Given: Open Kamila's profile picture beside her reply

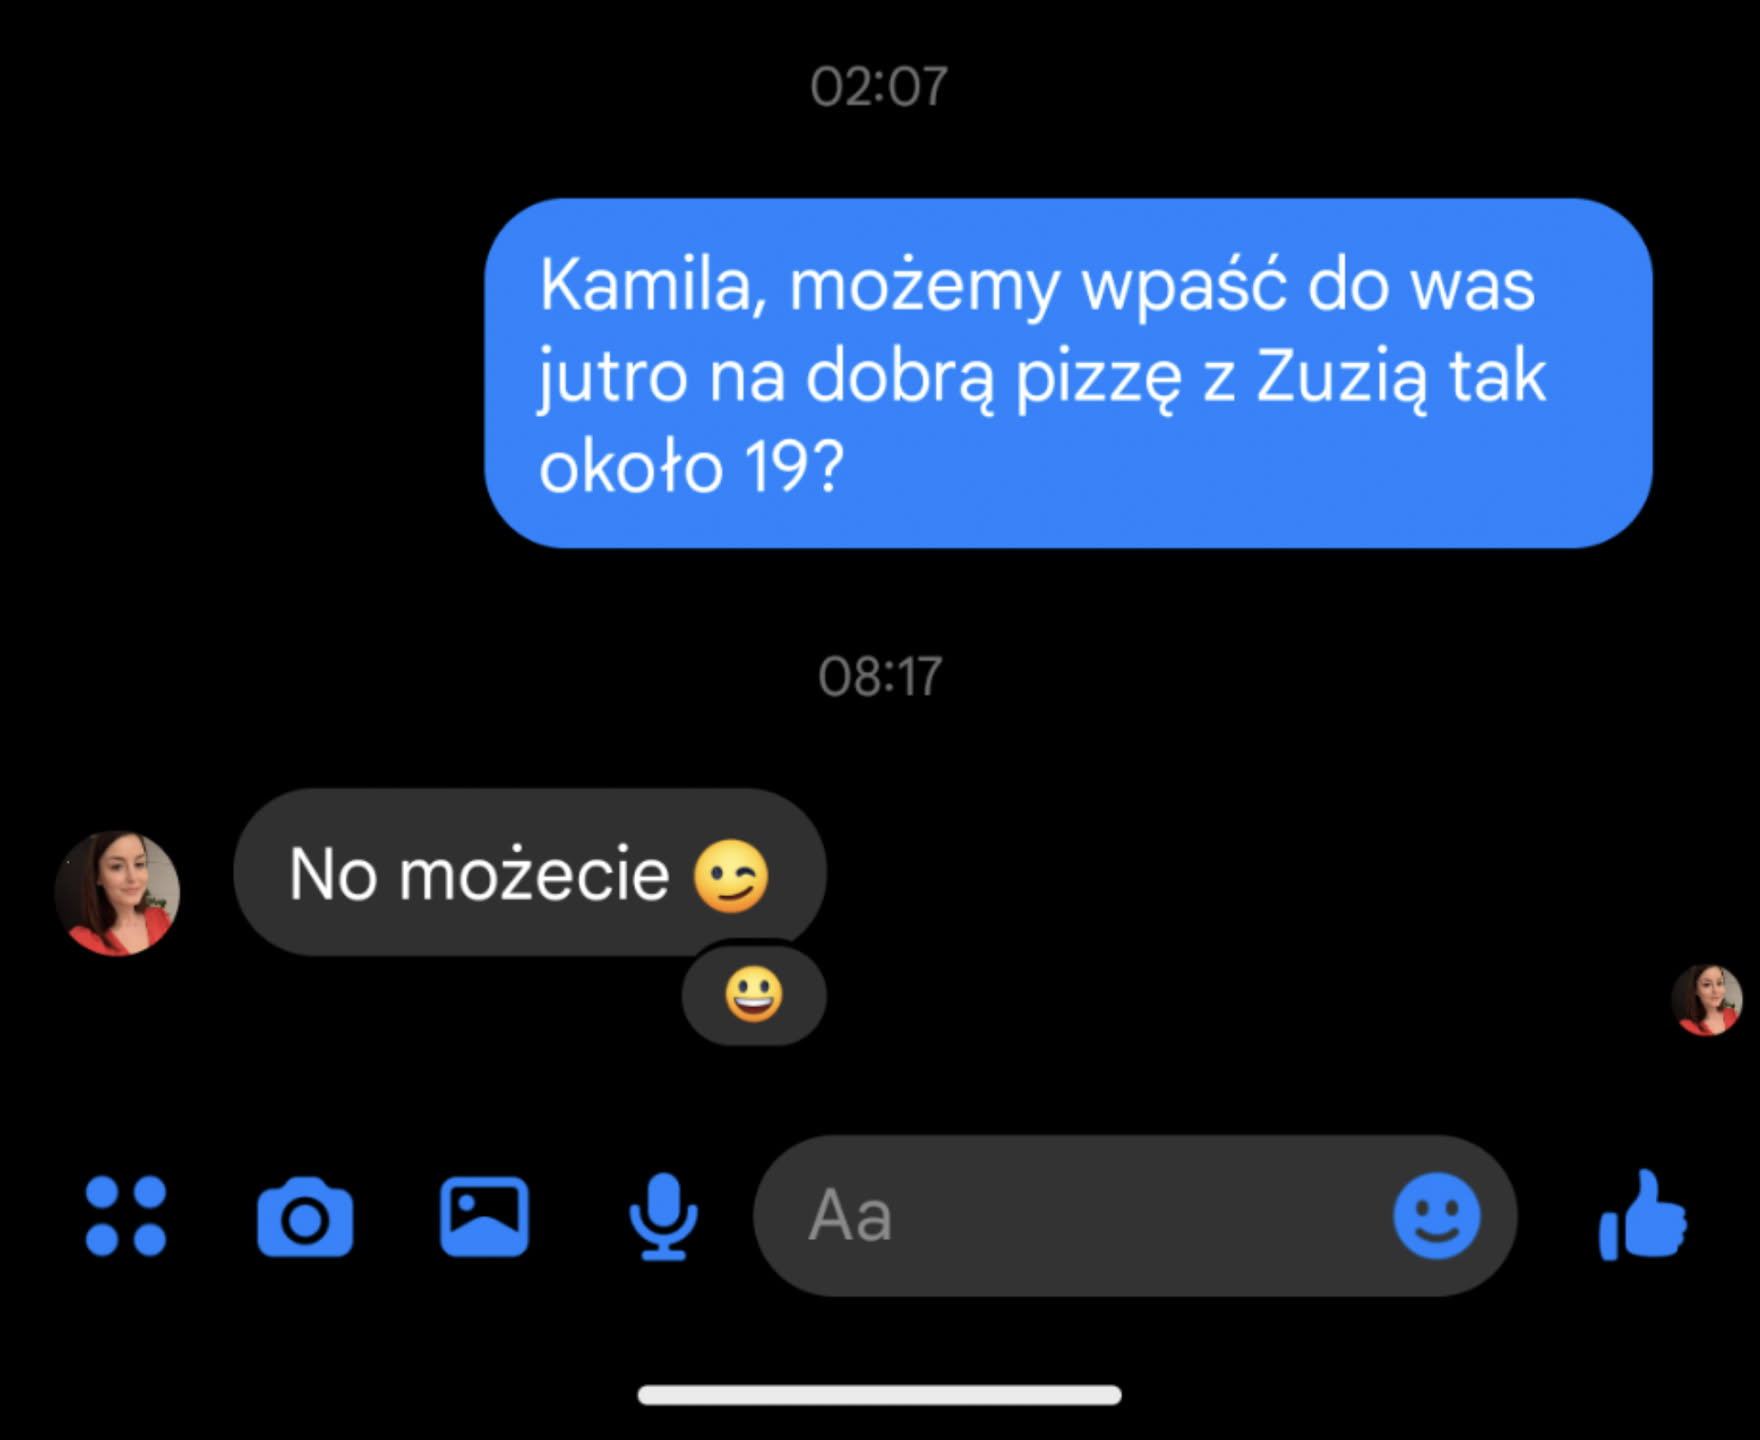Looking at the screenshot, I should pyautogui.click(x=117, y=893).
